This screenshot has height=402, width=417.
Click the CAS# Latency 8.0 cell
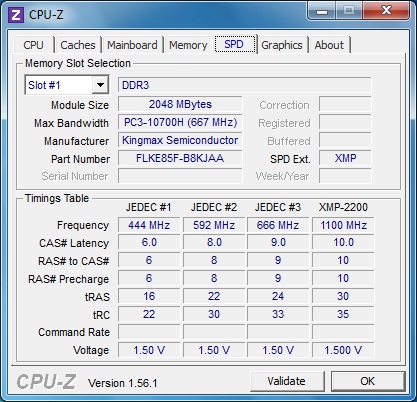coord(214,243)
